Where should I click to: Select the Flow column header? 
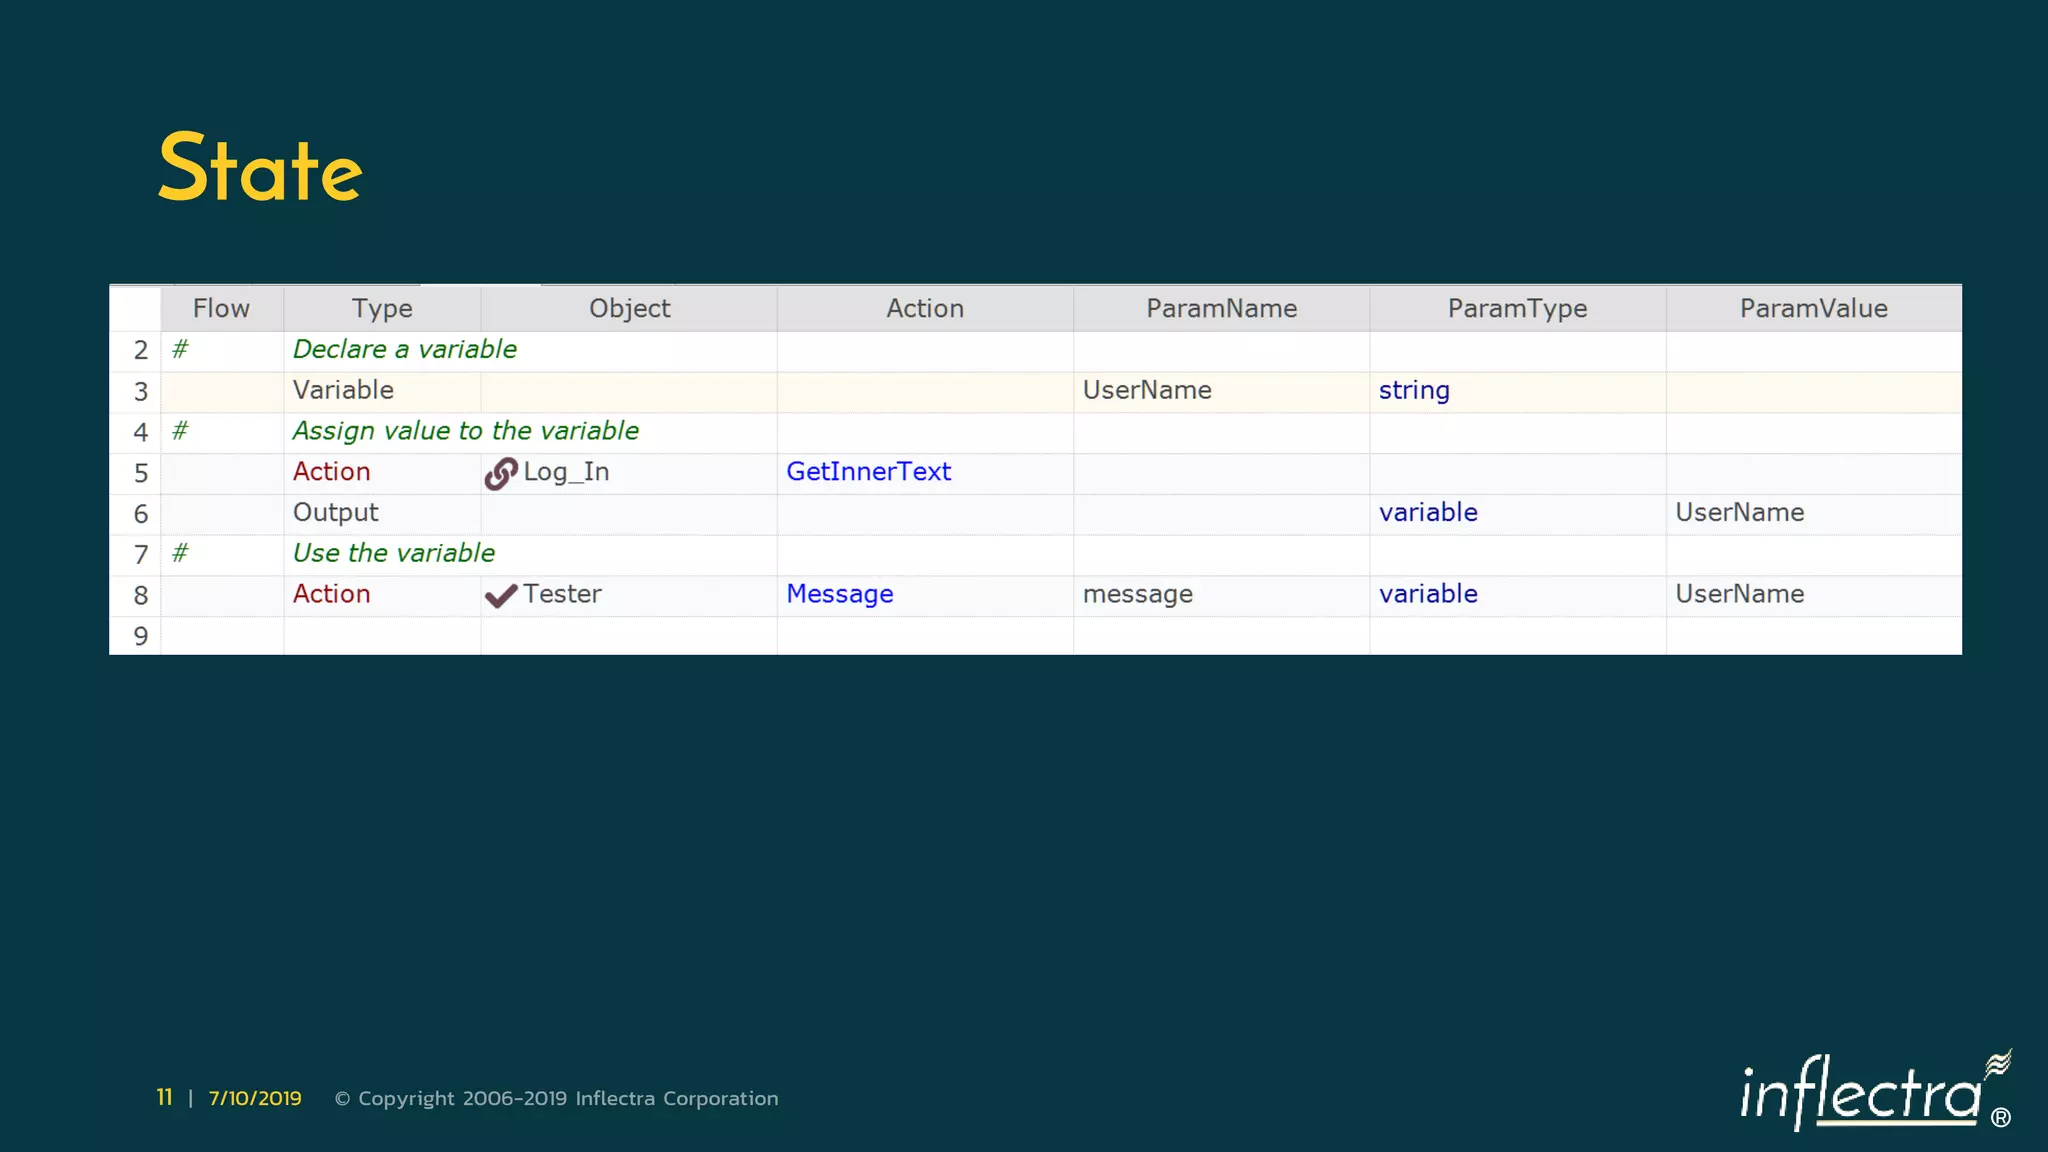[221, 308]
